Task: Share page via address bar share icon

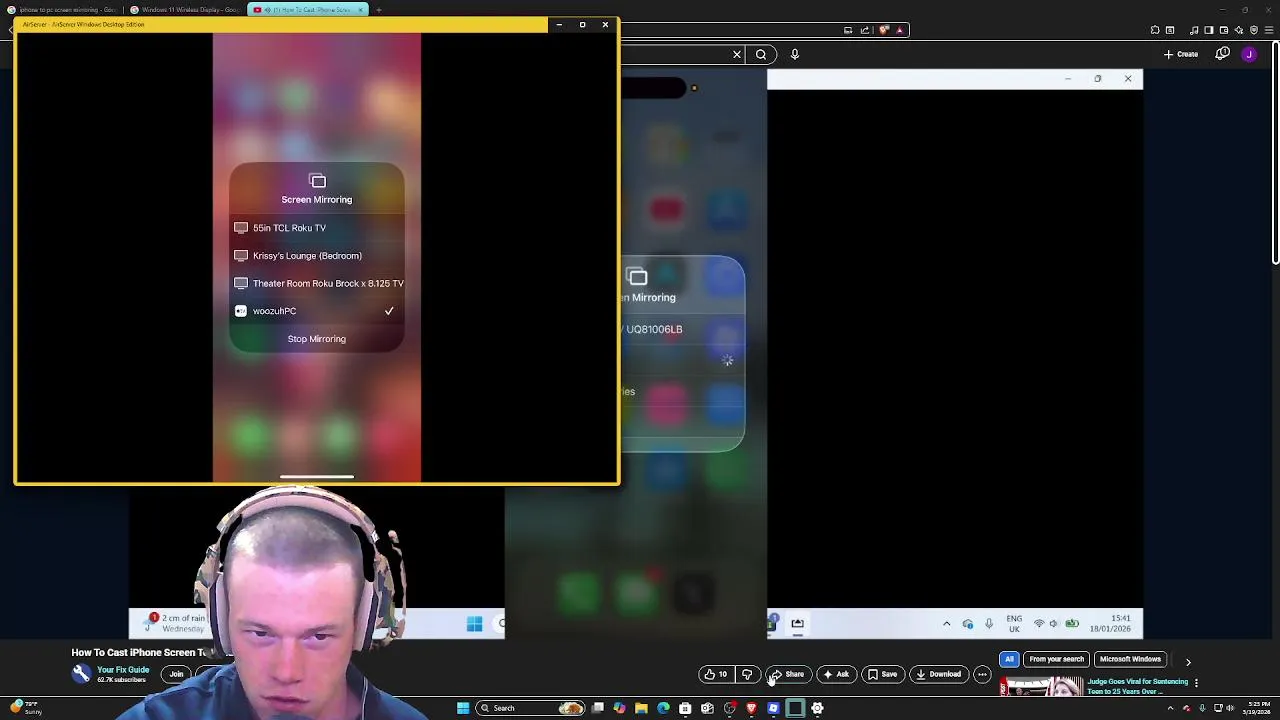Action: tap(865, 30)
